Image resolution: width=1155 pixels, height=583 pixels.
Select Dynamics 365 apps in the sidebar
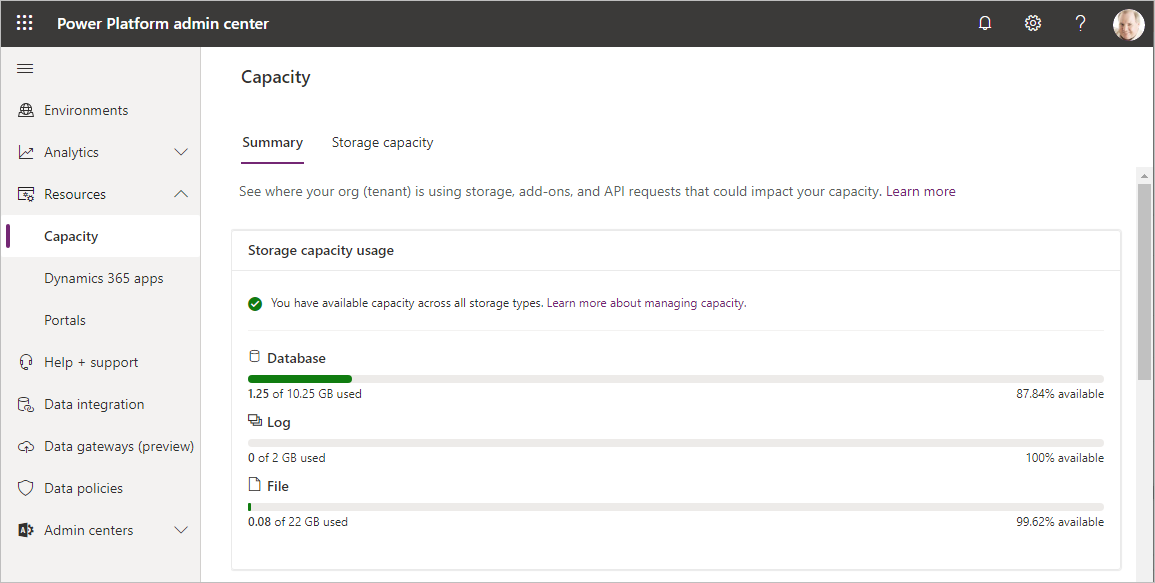pos(103,278)
